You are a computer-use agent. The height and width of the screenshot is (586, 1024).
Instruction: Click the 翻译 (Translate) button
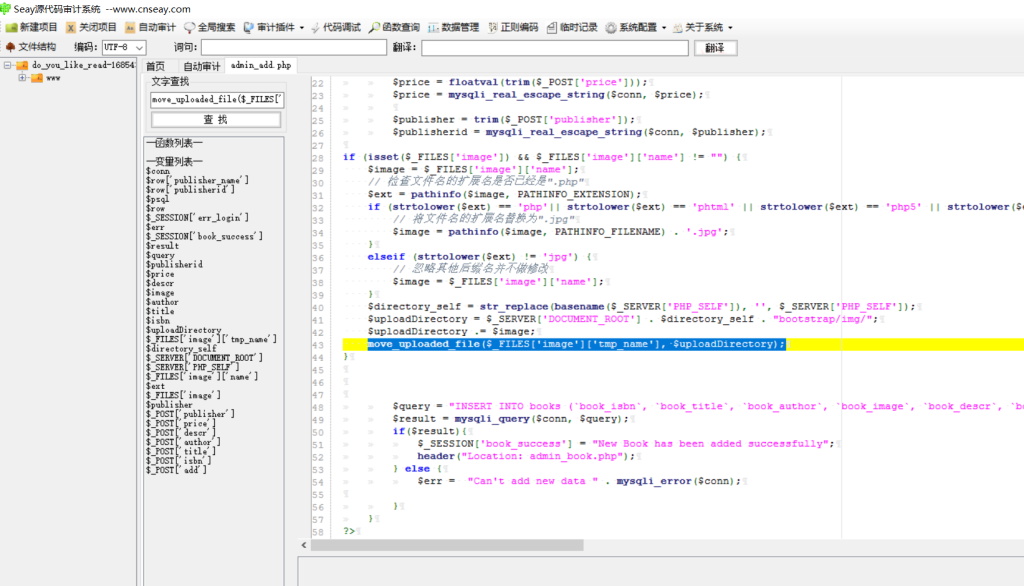tap(714, 47)
